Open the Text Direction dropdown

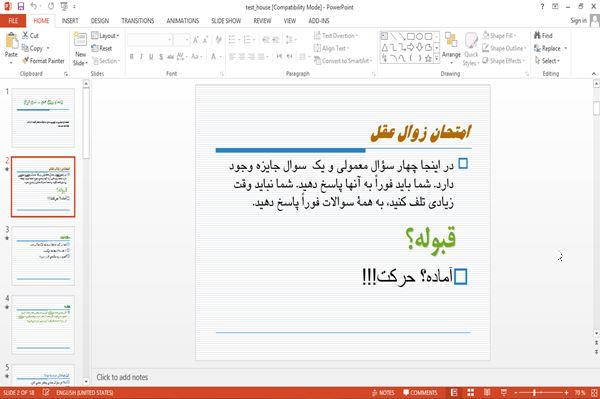[336, 36]
